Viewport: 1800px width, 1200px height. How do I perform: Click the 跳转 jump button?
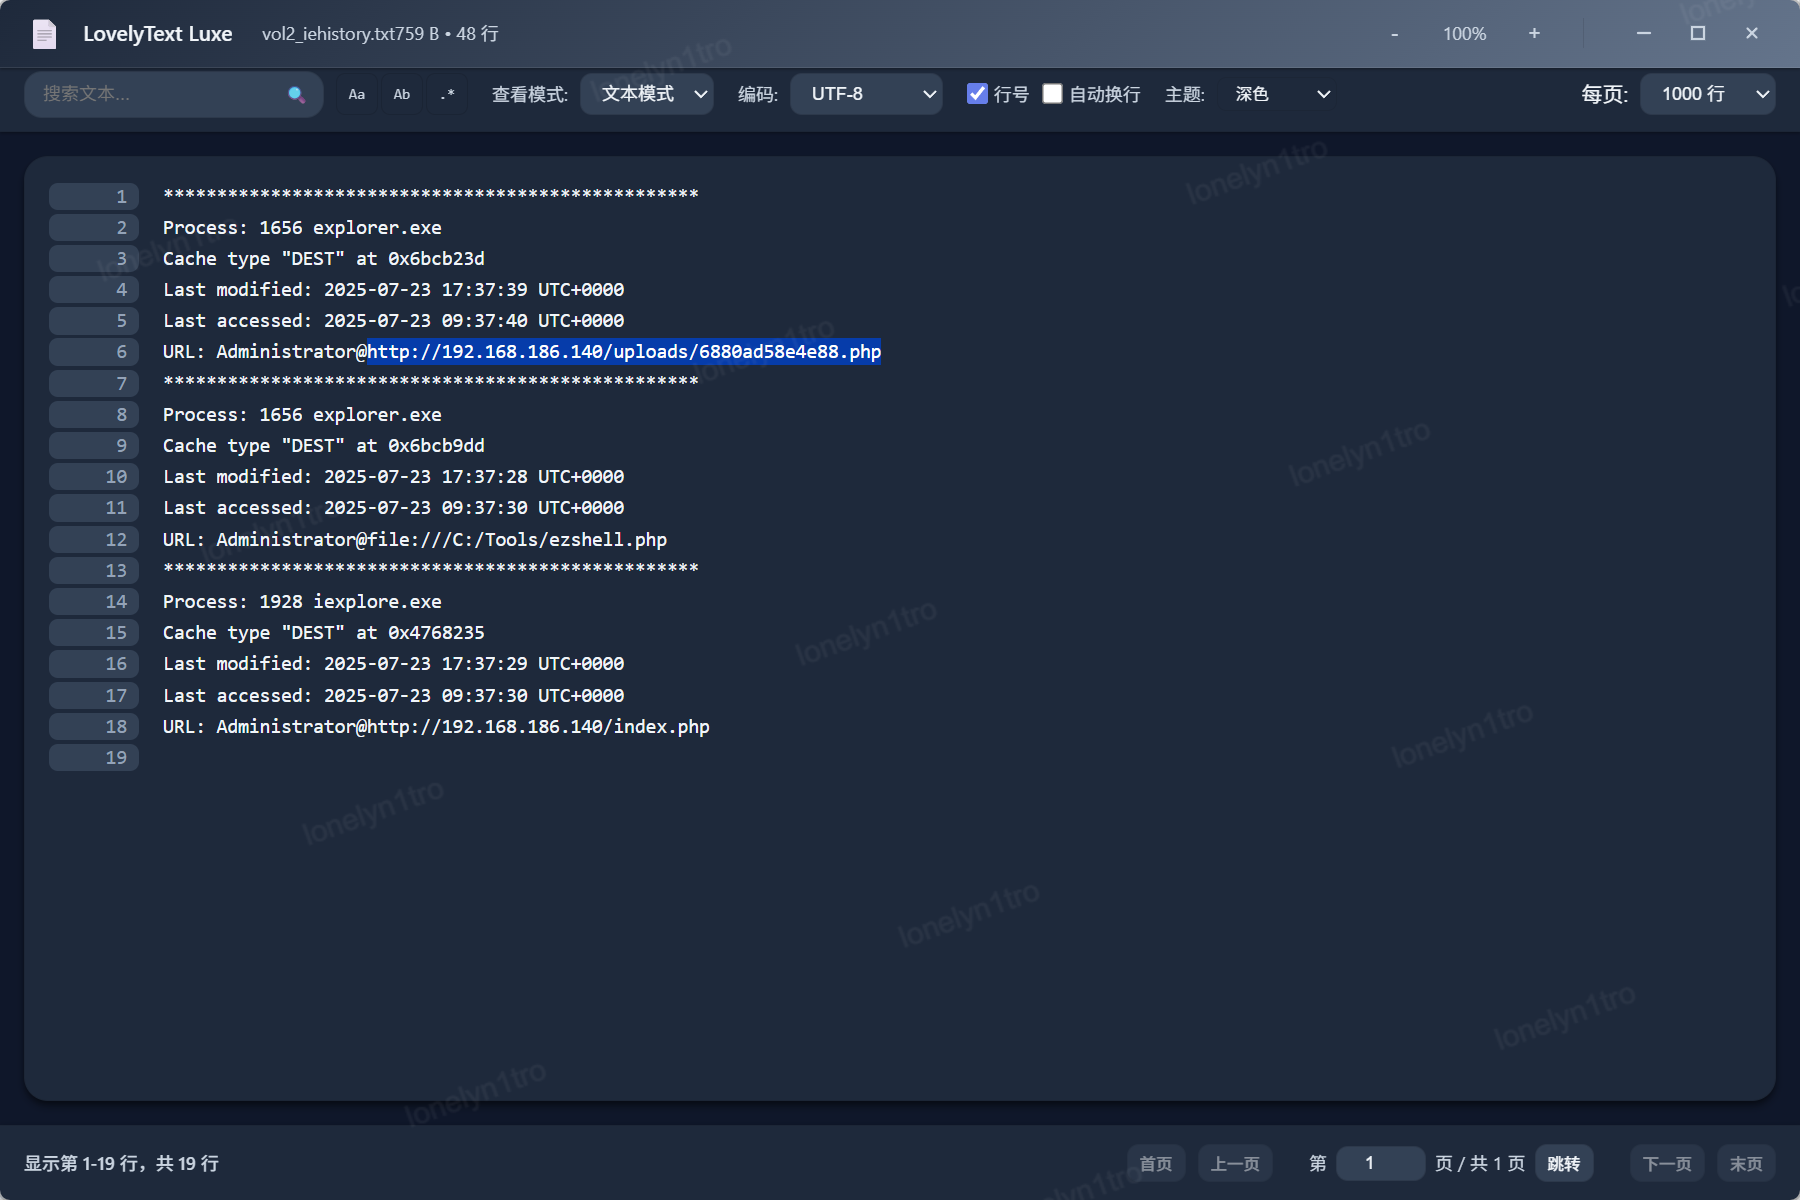pyautogui.click(x=1563, y=1164)
